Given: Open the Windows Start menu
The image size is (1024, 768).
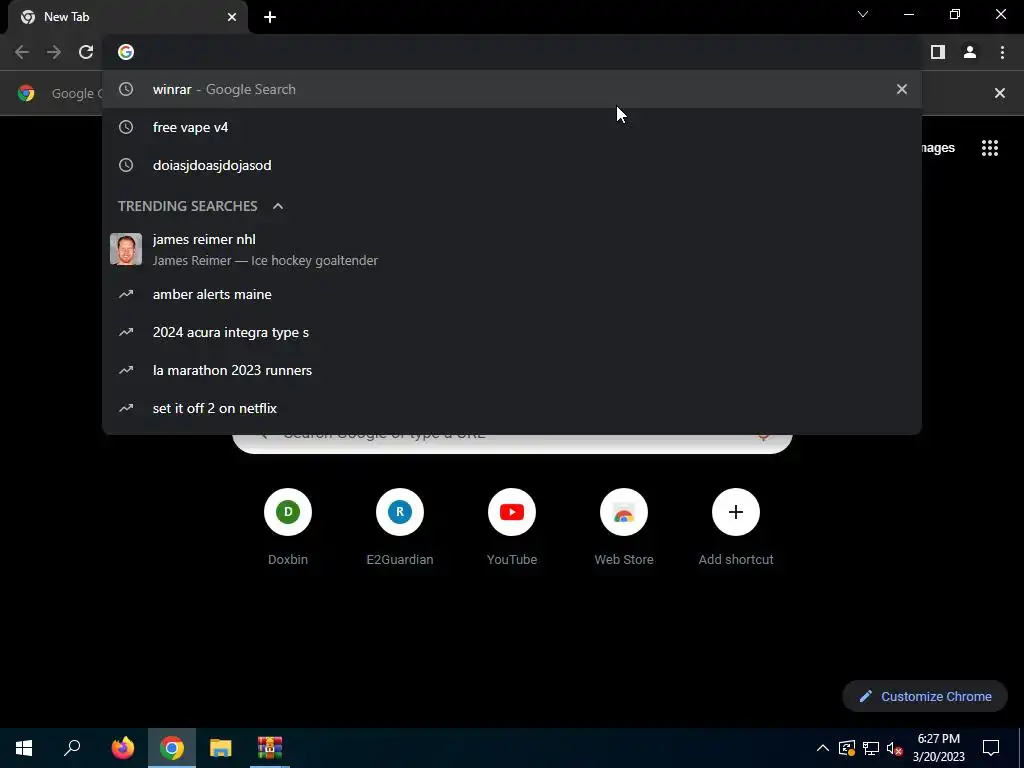Looking at the screenshot, I should tap(24, 748).
